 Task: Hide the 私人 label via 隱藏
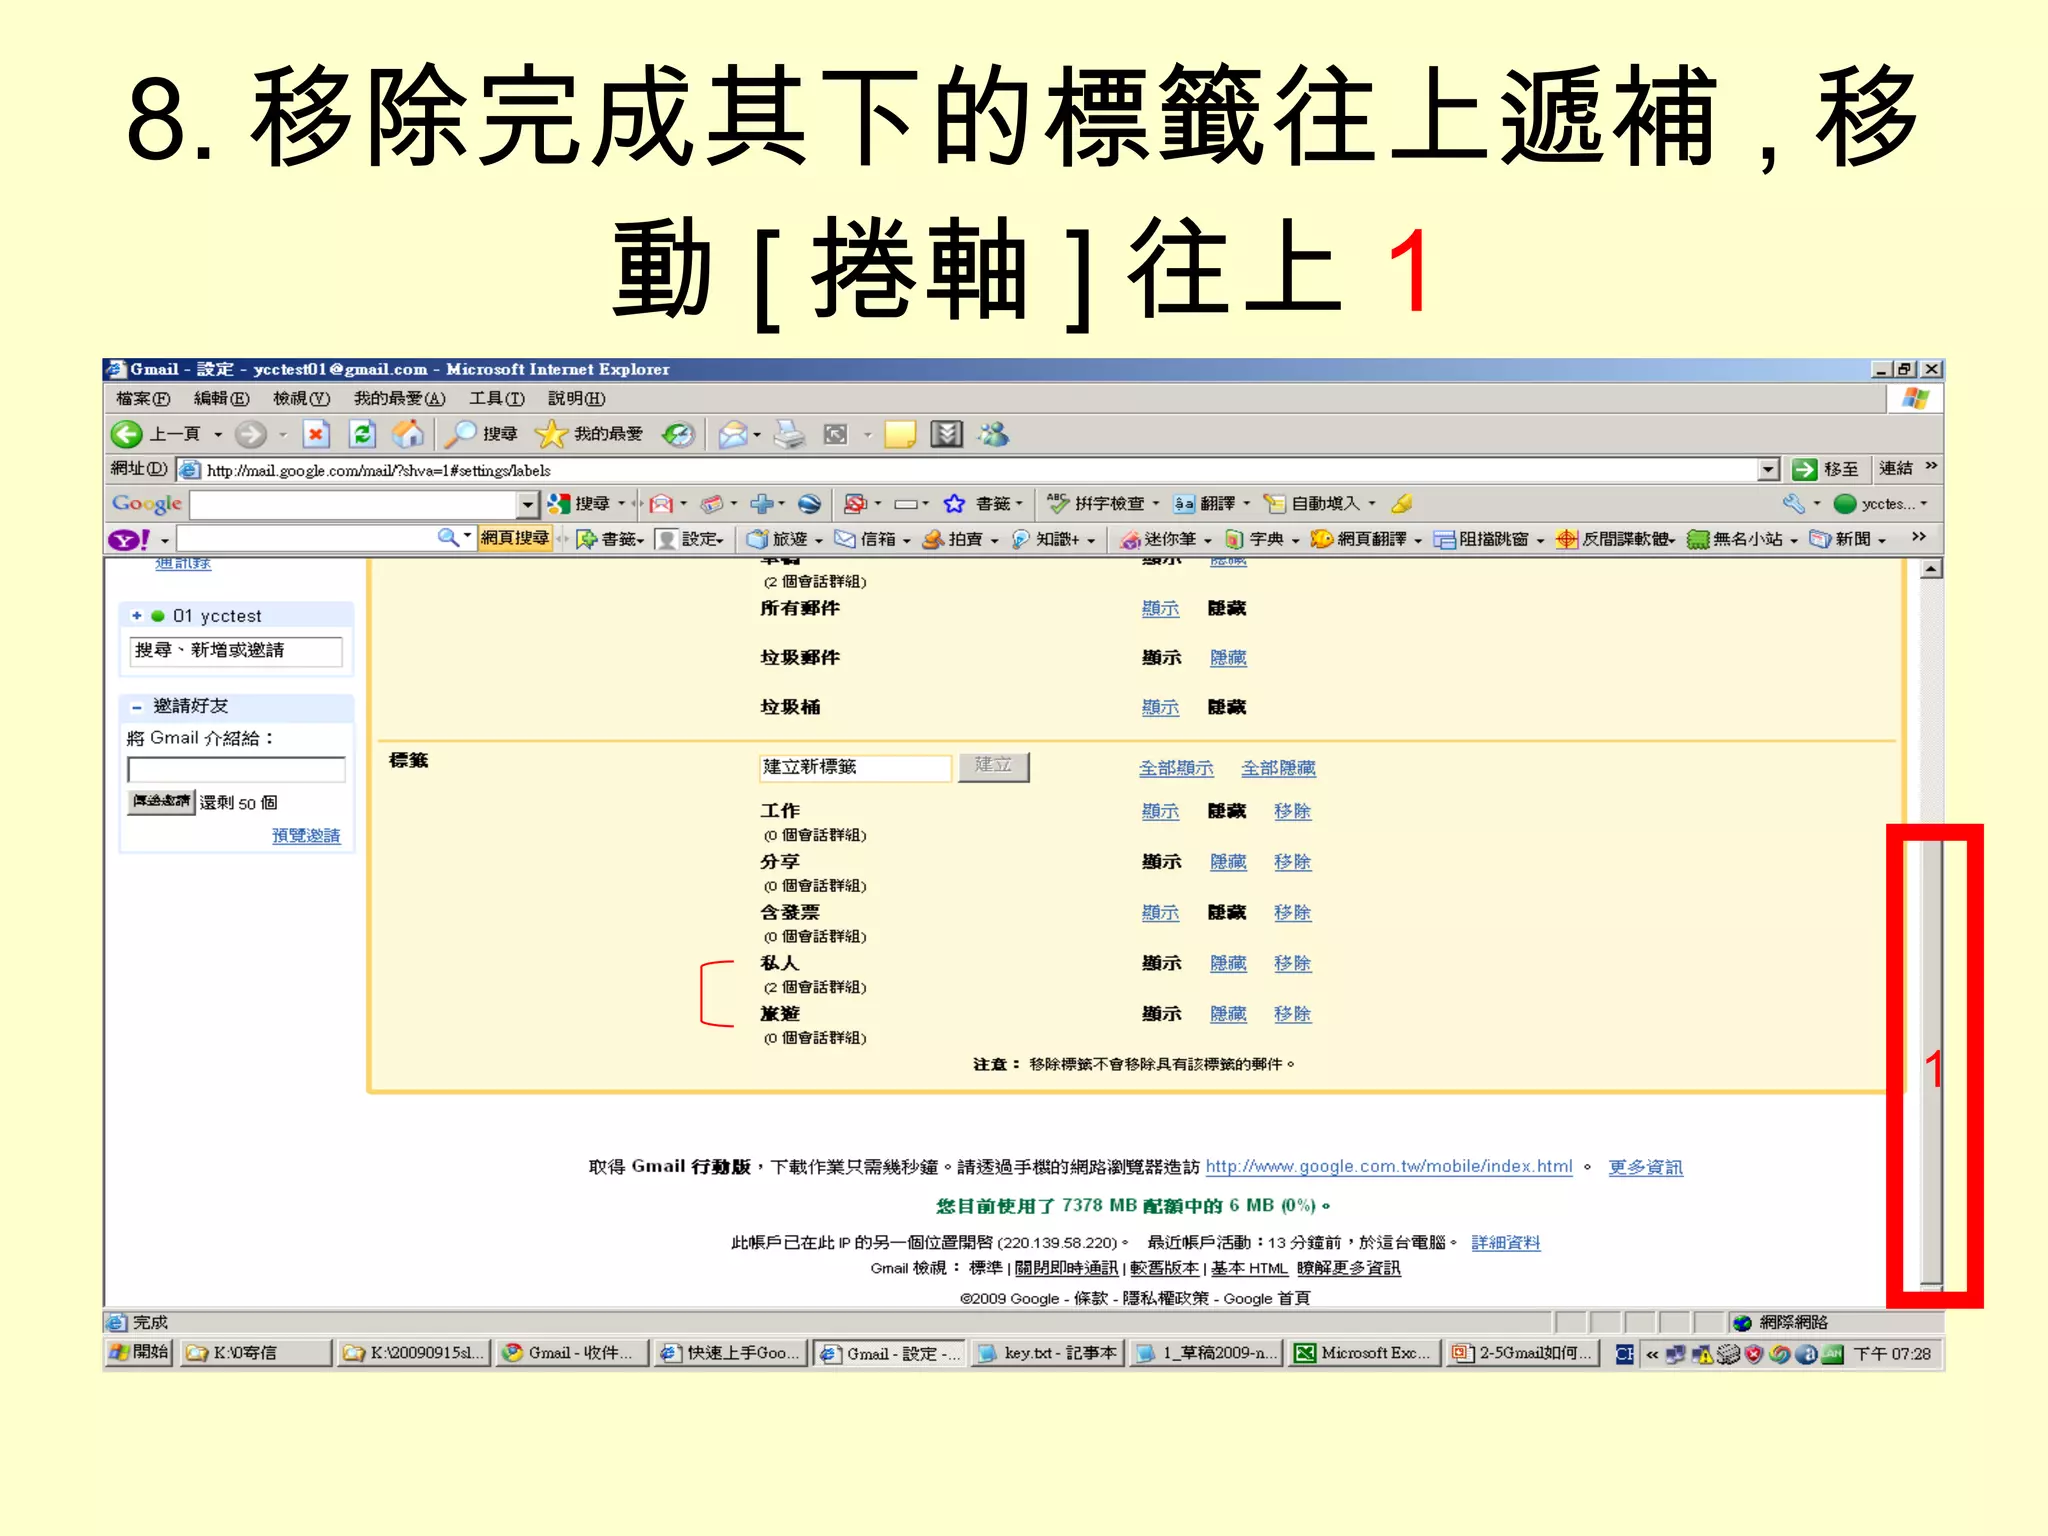pos(1228,963)
